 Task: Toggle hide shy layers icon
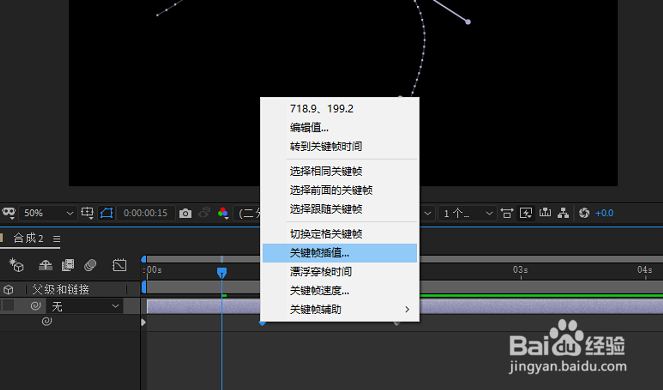46,265
